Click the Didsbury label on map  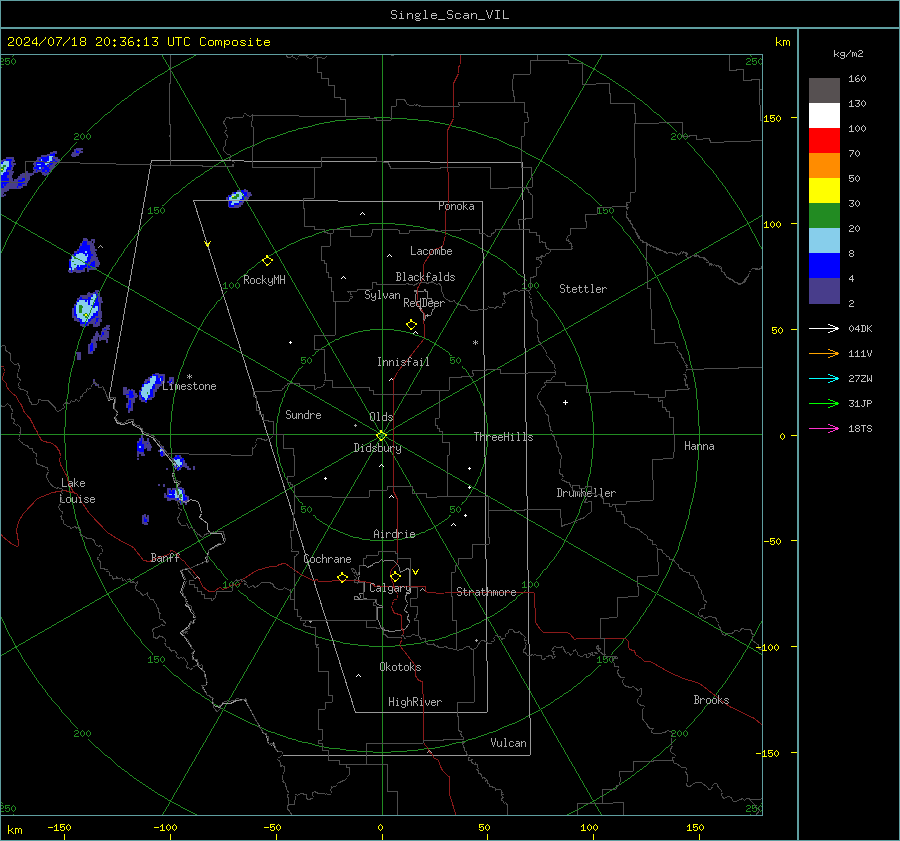377,448
